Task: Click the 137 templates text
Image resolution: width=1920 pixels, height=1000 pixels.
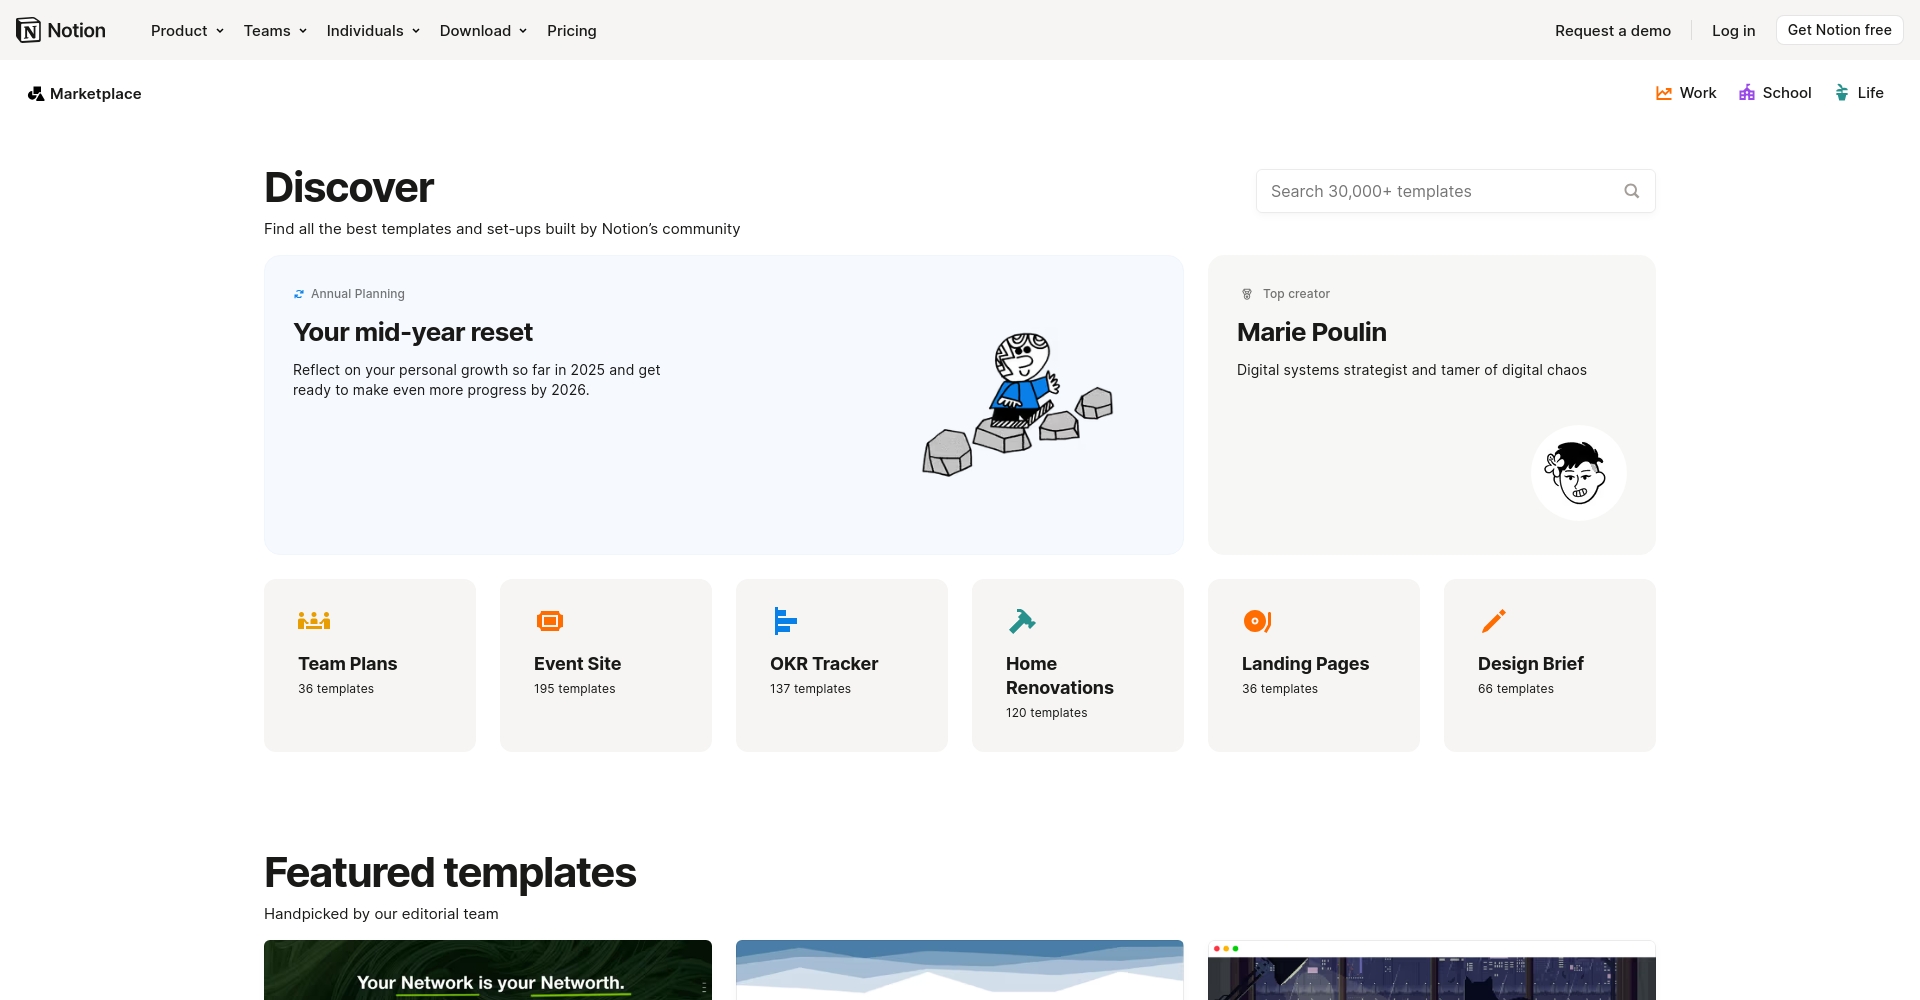Action: [811, 689]
